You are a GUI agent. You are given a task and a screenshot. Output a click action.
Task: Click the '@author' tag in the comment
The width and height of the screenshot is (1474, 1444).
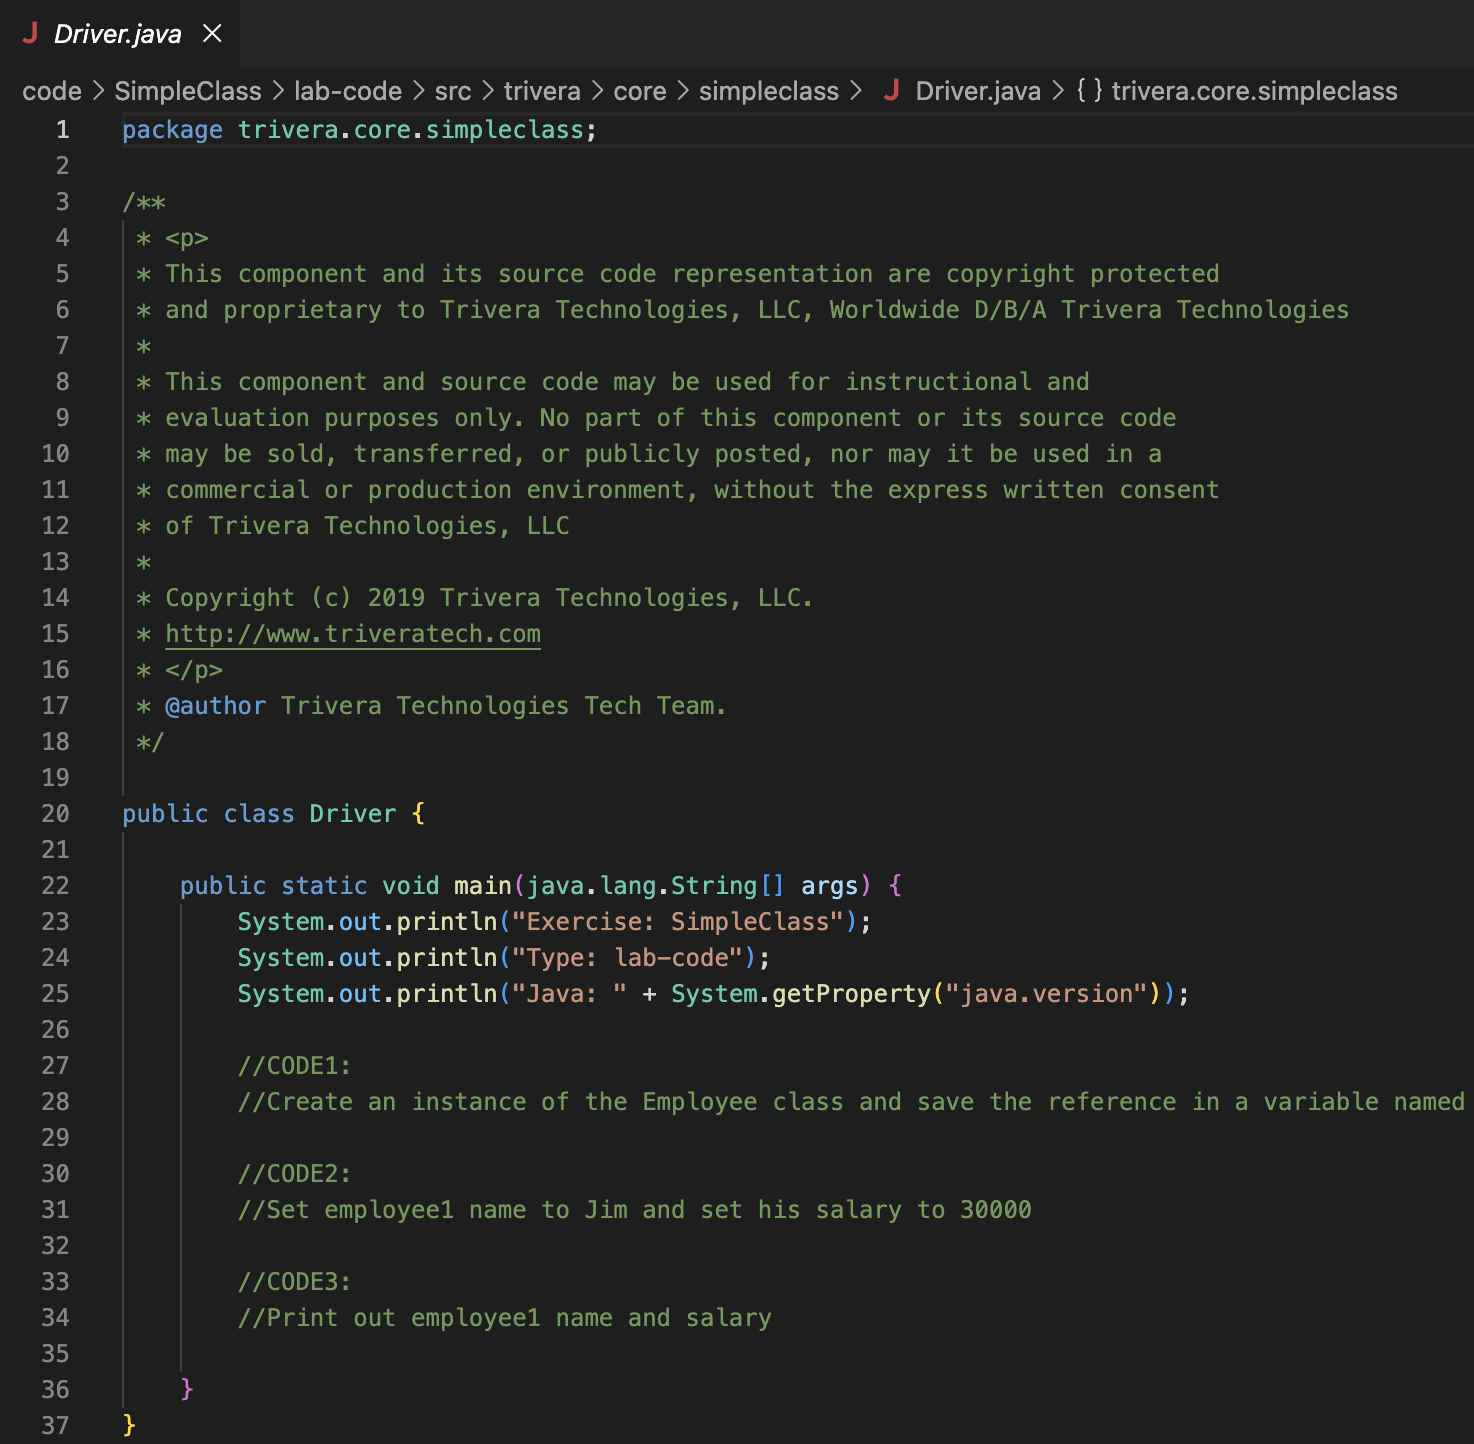click(x=216, y=706)
